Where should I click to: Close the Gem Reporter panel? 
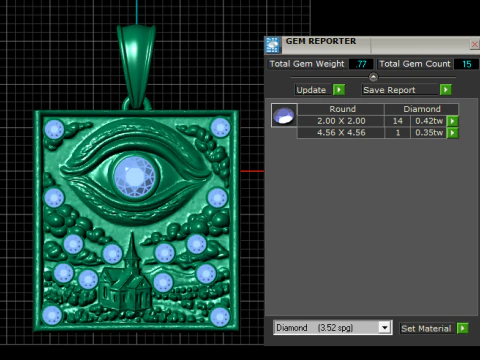pos(475,44)
